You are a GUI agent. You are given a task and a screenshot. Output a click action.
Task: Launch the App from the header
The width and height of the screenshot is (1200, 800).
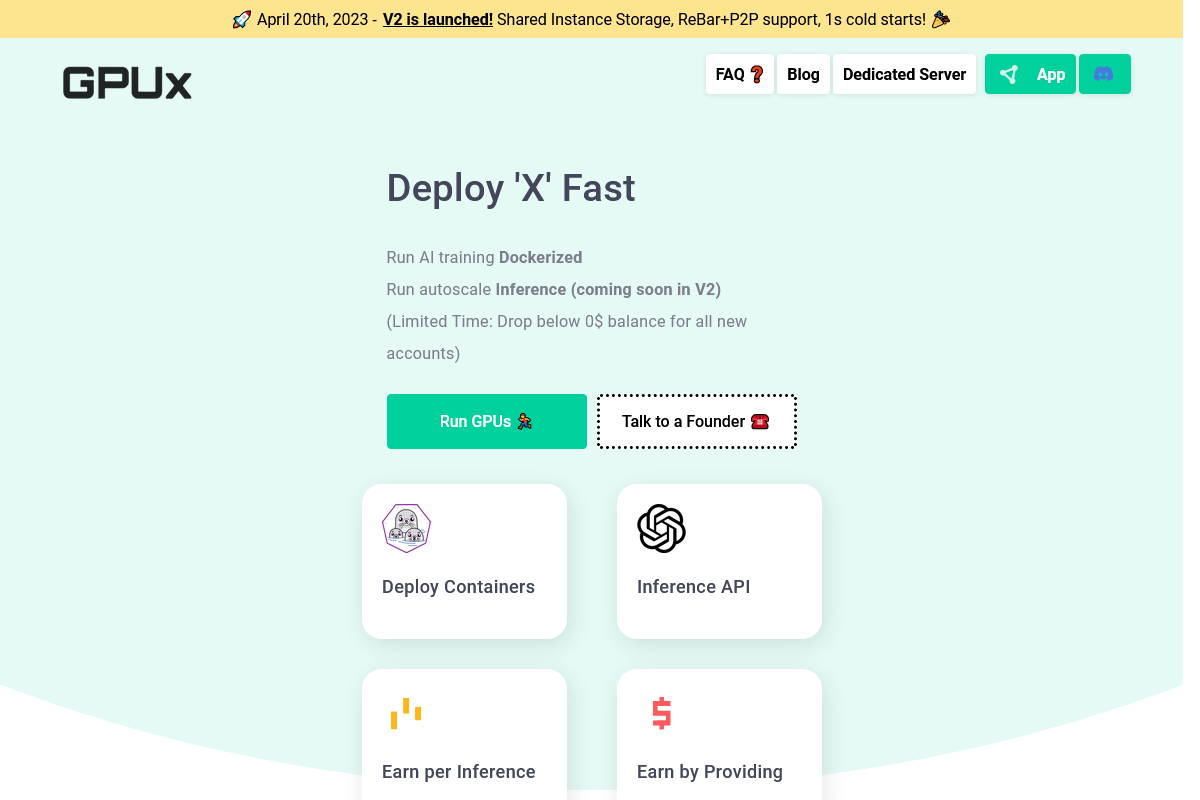pos(1030,74)
